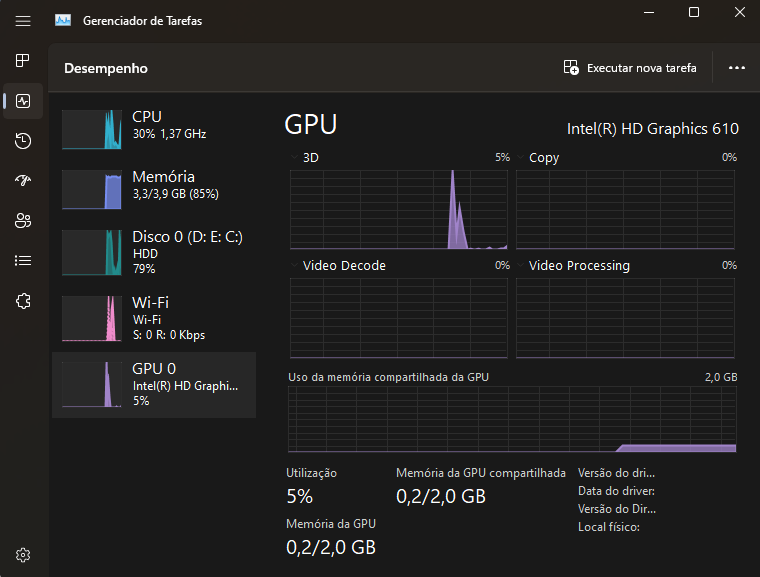The height and width of the screenshot is (577, 760).
Task: Open the App history icon
Action: [x=23, y=141]
